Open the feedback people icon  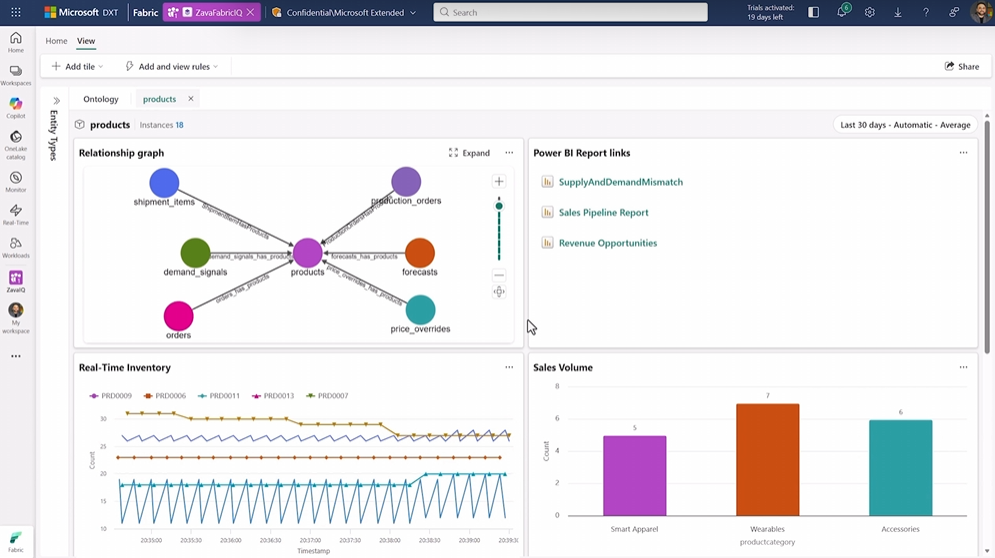tap(954, 12)
